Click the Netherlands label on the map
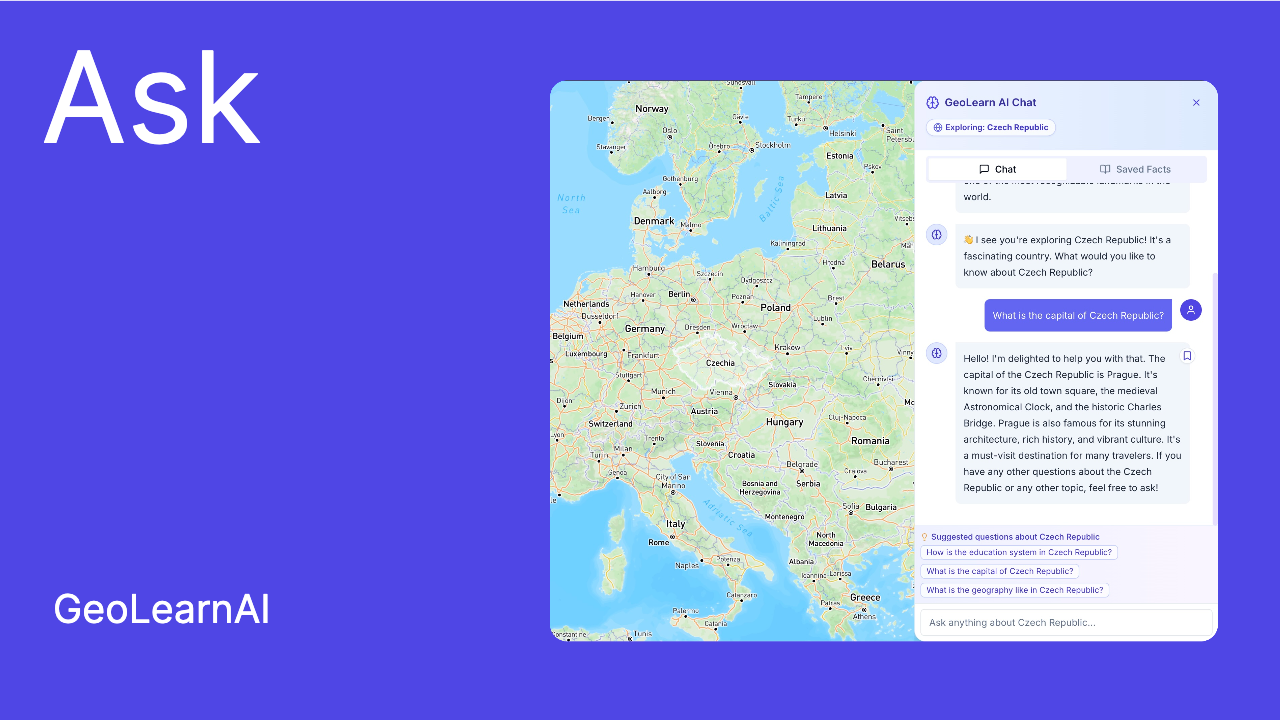Image resolution: width=1280 pixels, height=720 pixels. pos(586,304)
